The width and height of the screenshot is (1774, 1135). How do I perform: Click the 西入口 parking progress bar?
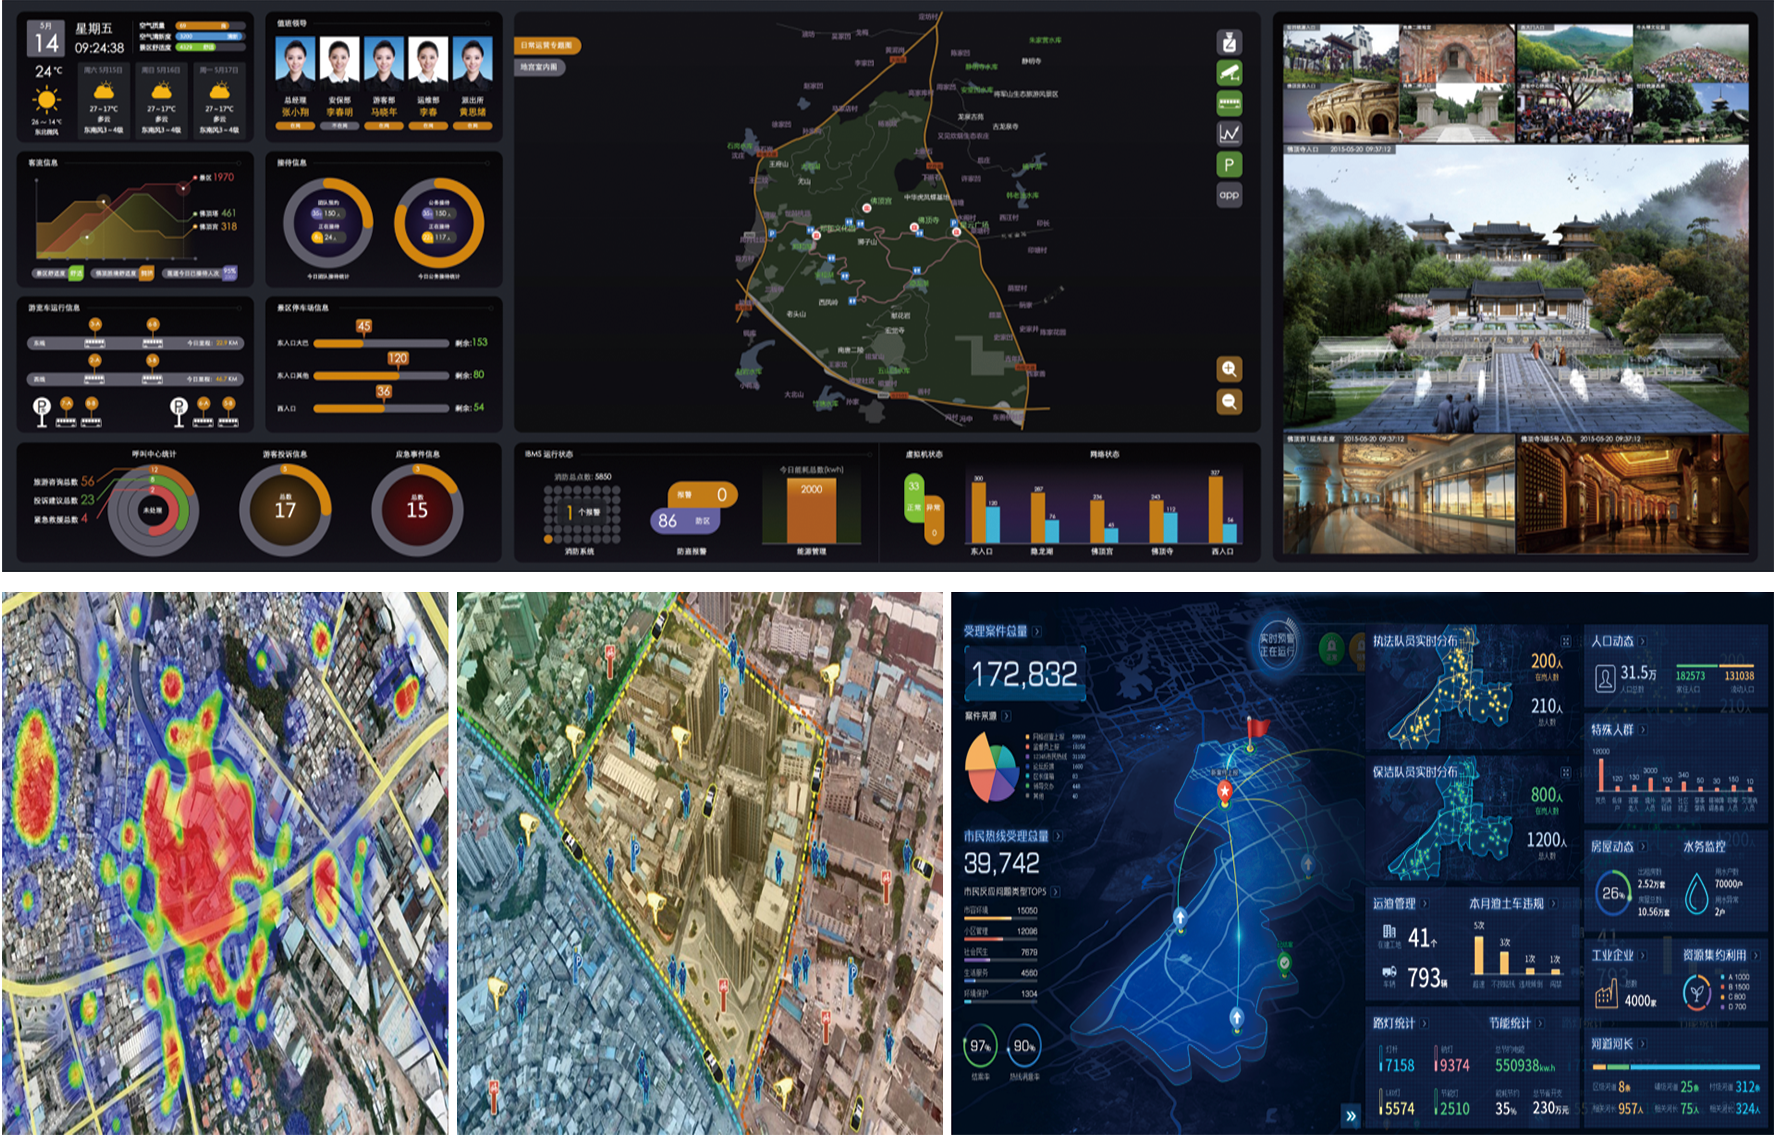coord(381,408)
